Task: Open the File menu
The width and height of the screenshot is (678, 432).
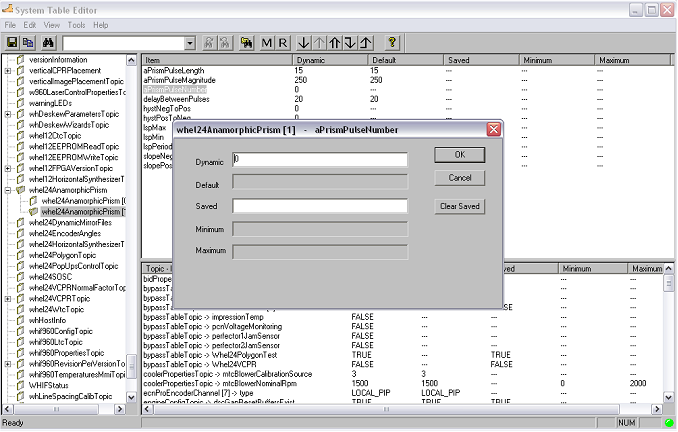Action: coord(10,25)
